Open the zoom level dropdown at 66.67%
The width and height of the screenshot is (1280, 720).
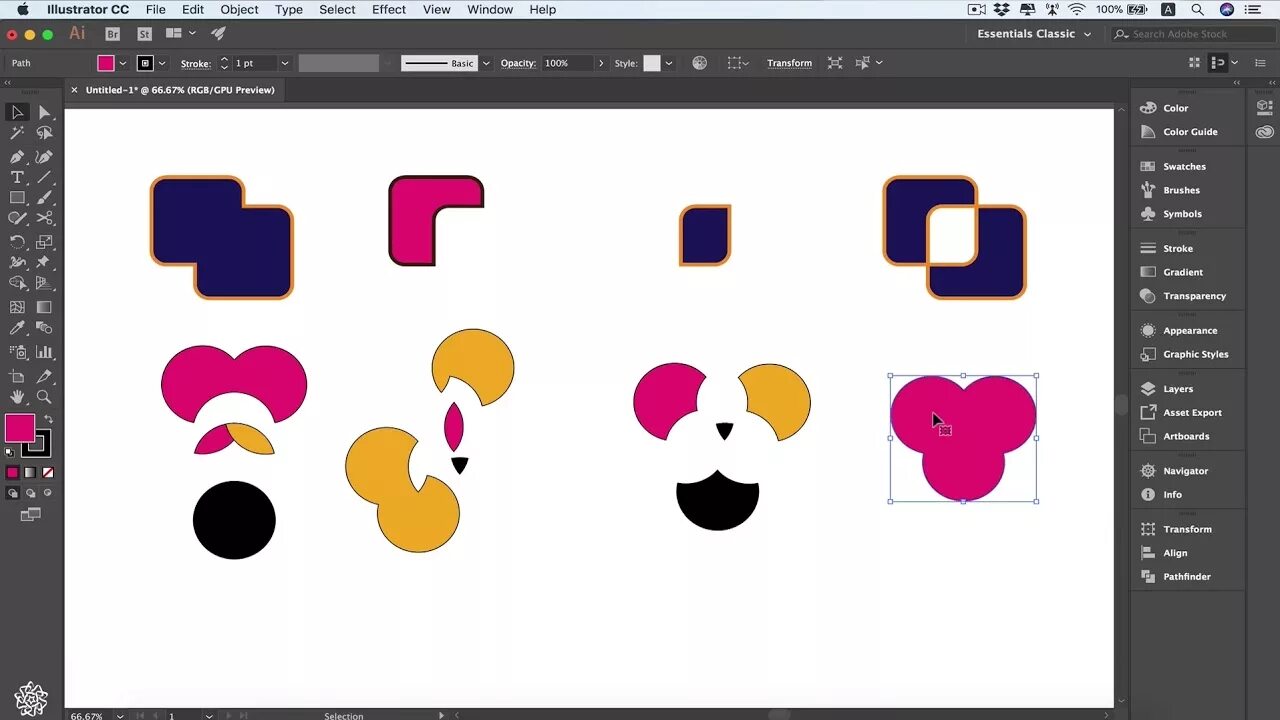120,715
